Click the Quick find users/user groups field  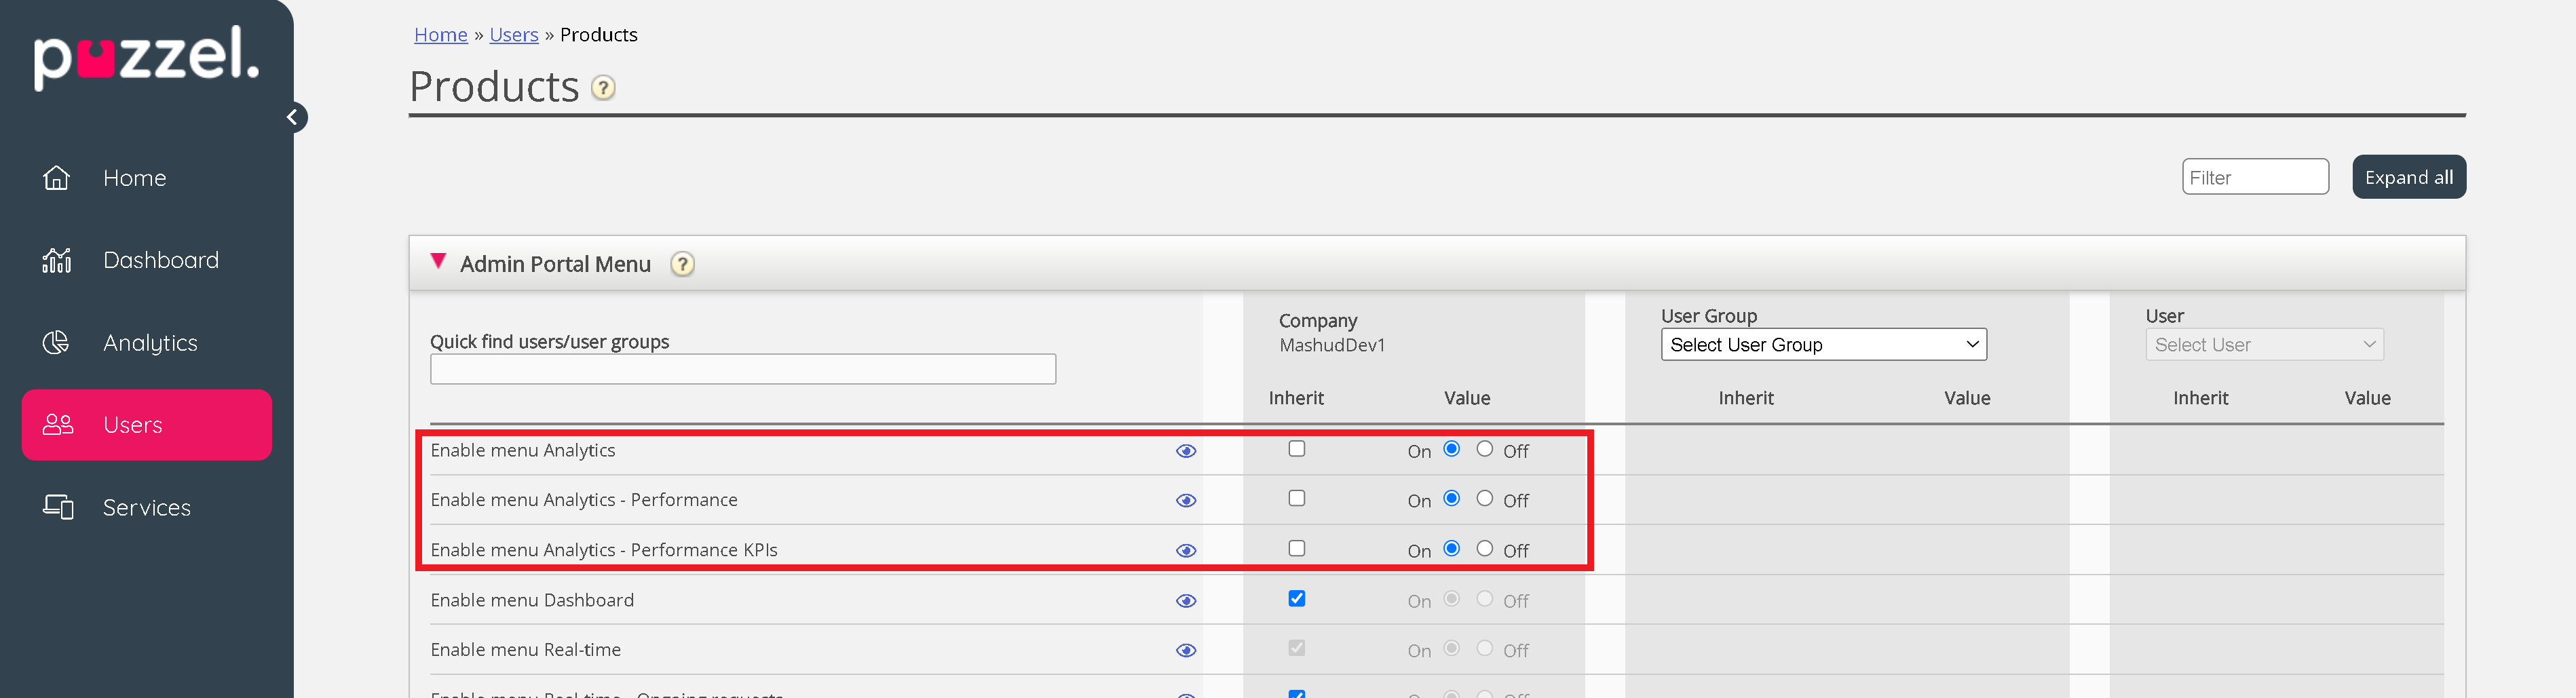(x=742, y=369)
